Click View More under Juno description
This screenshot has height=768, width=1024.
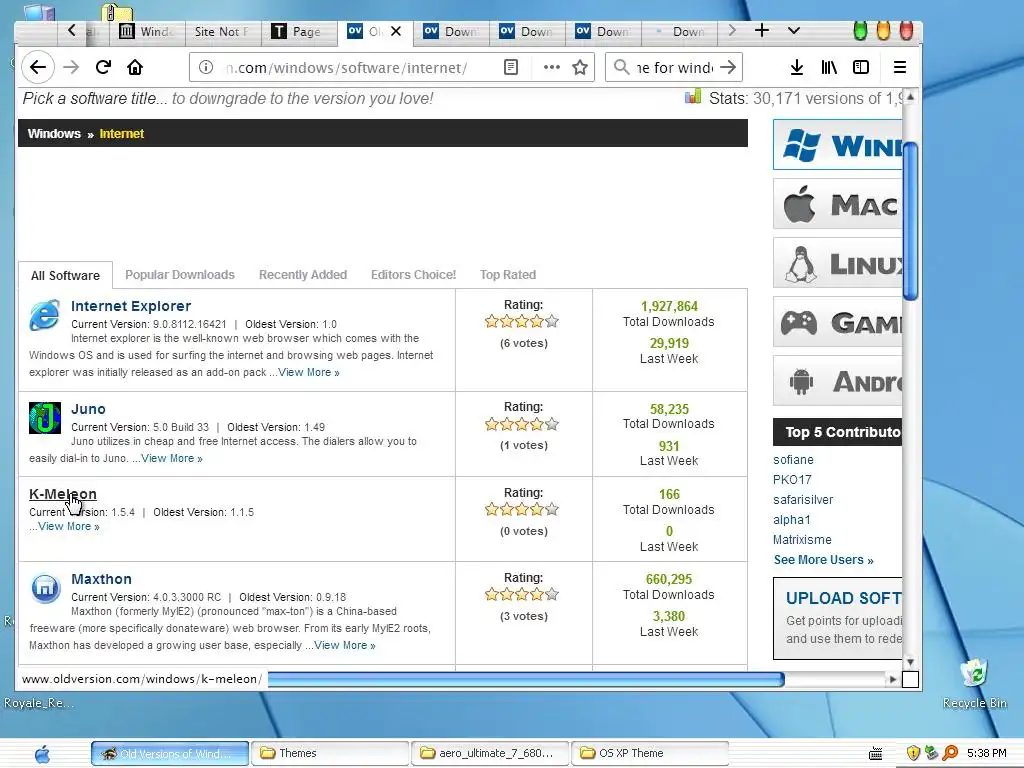[172, 458]
